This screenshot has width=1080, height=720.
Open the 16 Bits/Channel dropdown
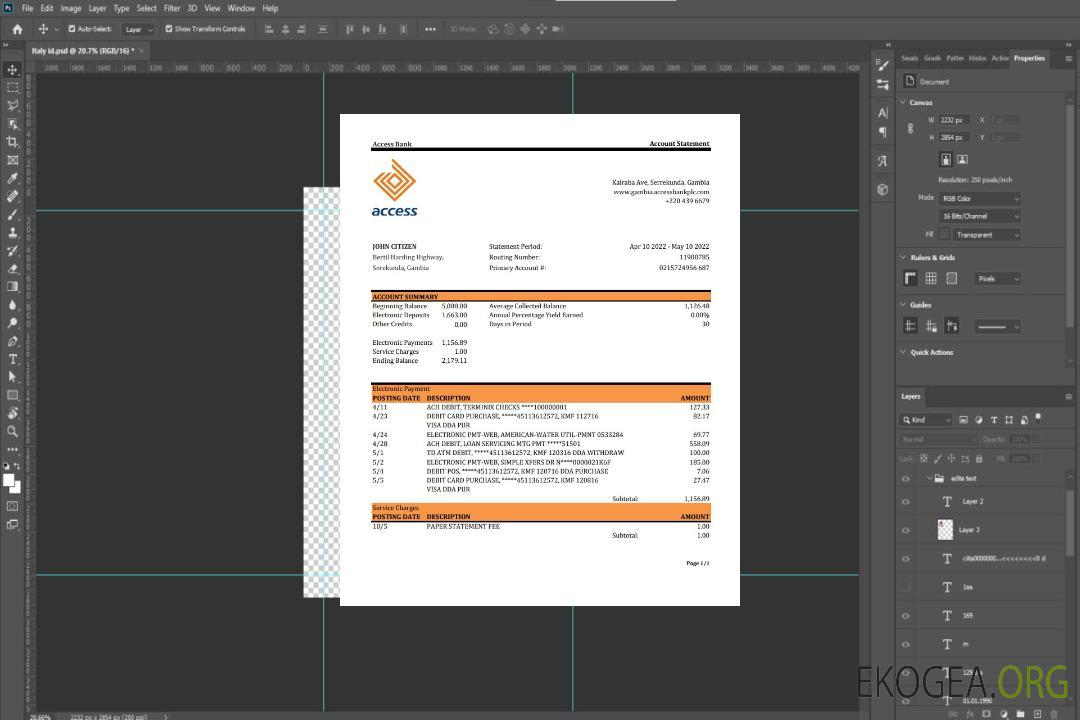click(x=979, y=216)
